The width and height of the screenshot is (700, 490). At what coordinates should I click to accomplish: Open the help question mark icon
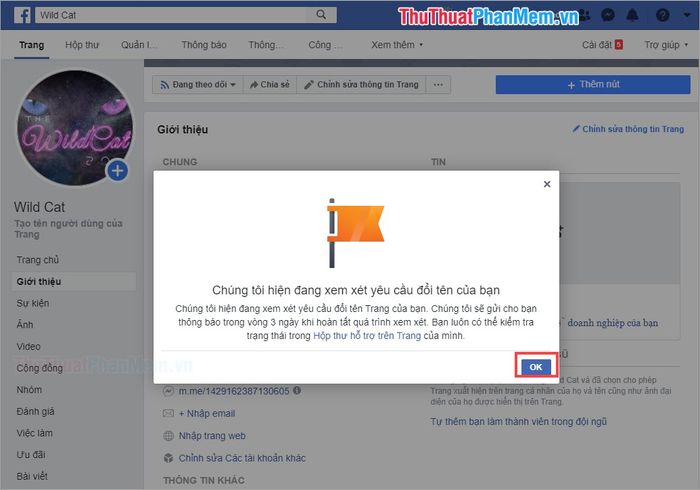(x=662, y=15)
